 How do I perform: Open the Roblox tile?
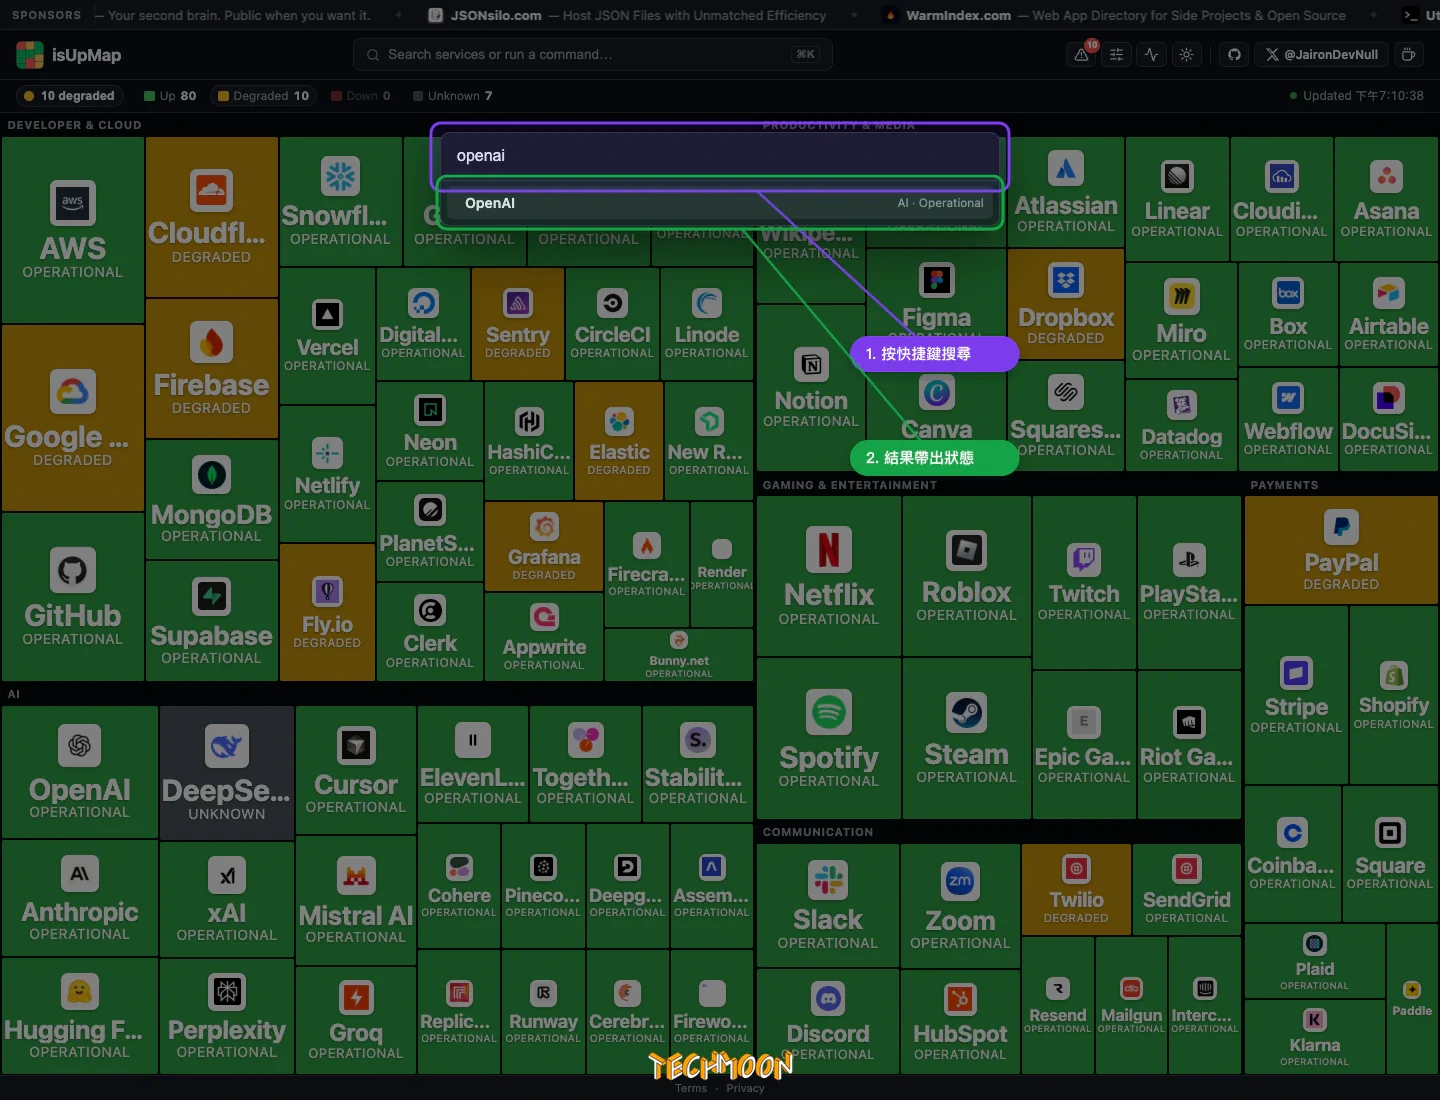coord(966,576)
